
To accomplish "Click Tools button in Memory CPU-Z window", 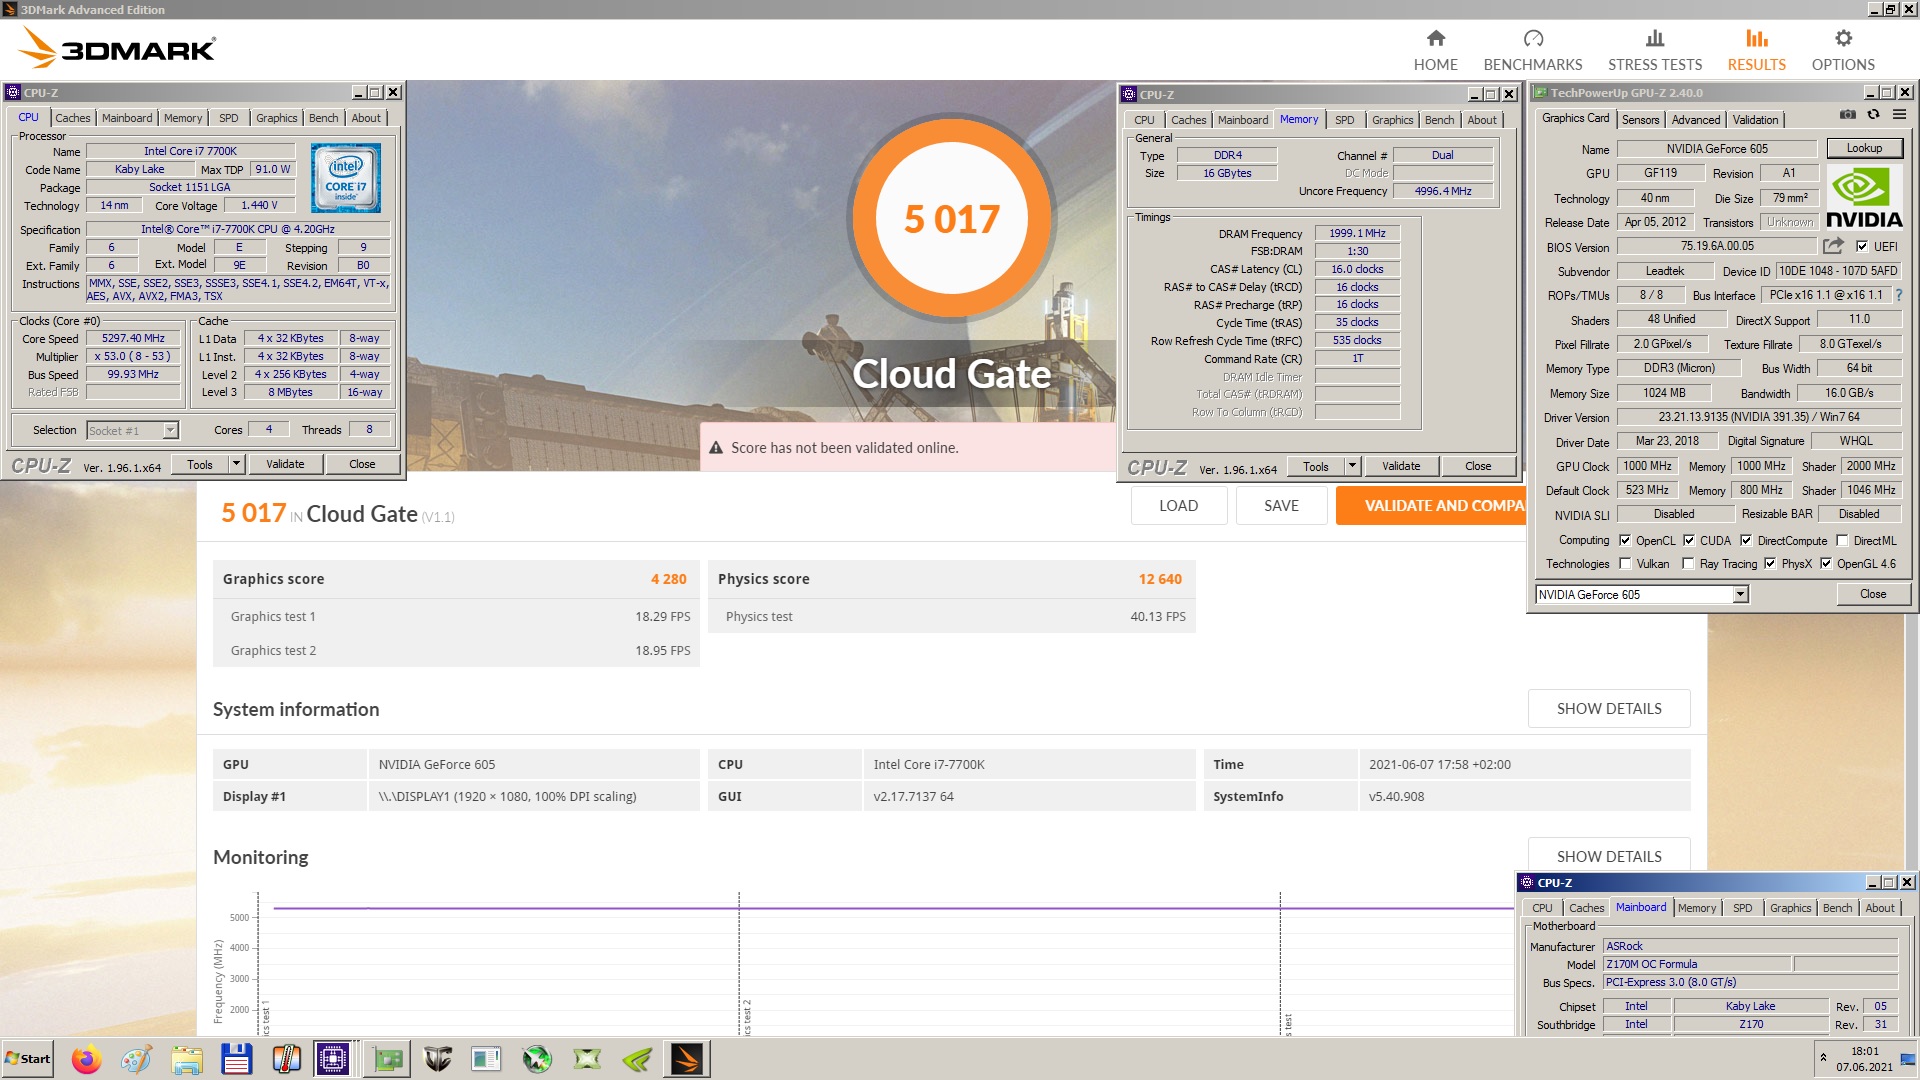I will [x=1315, y=466].
